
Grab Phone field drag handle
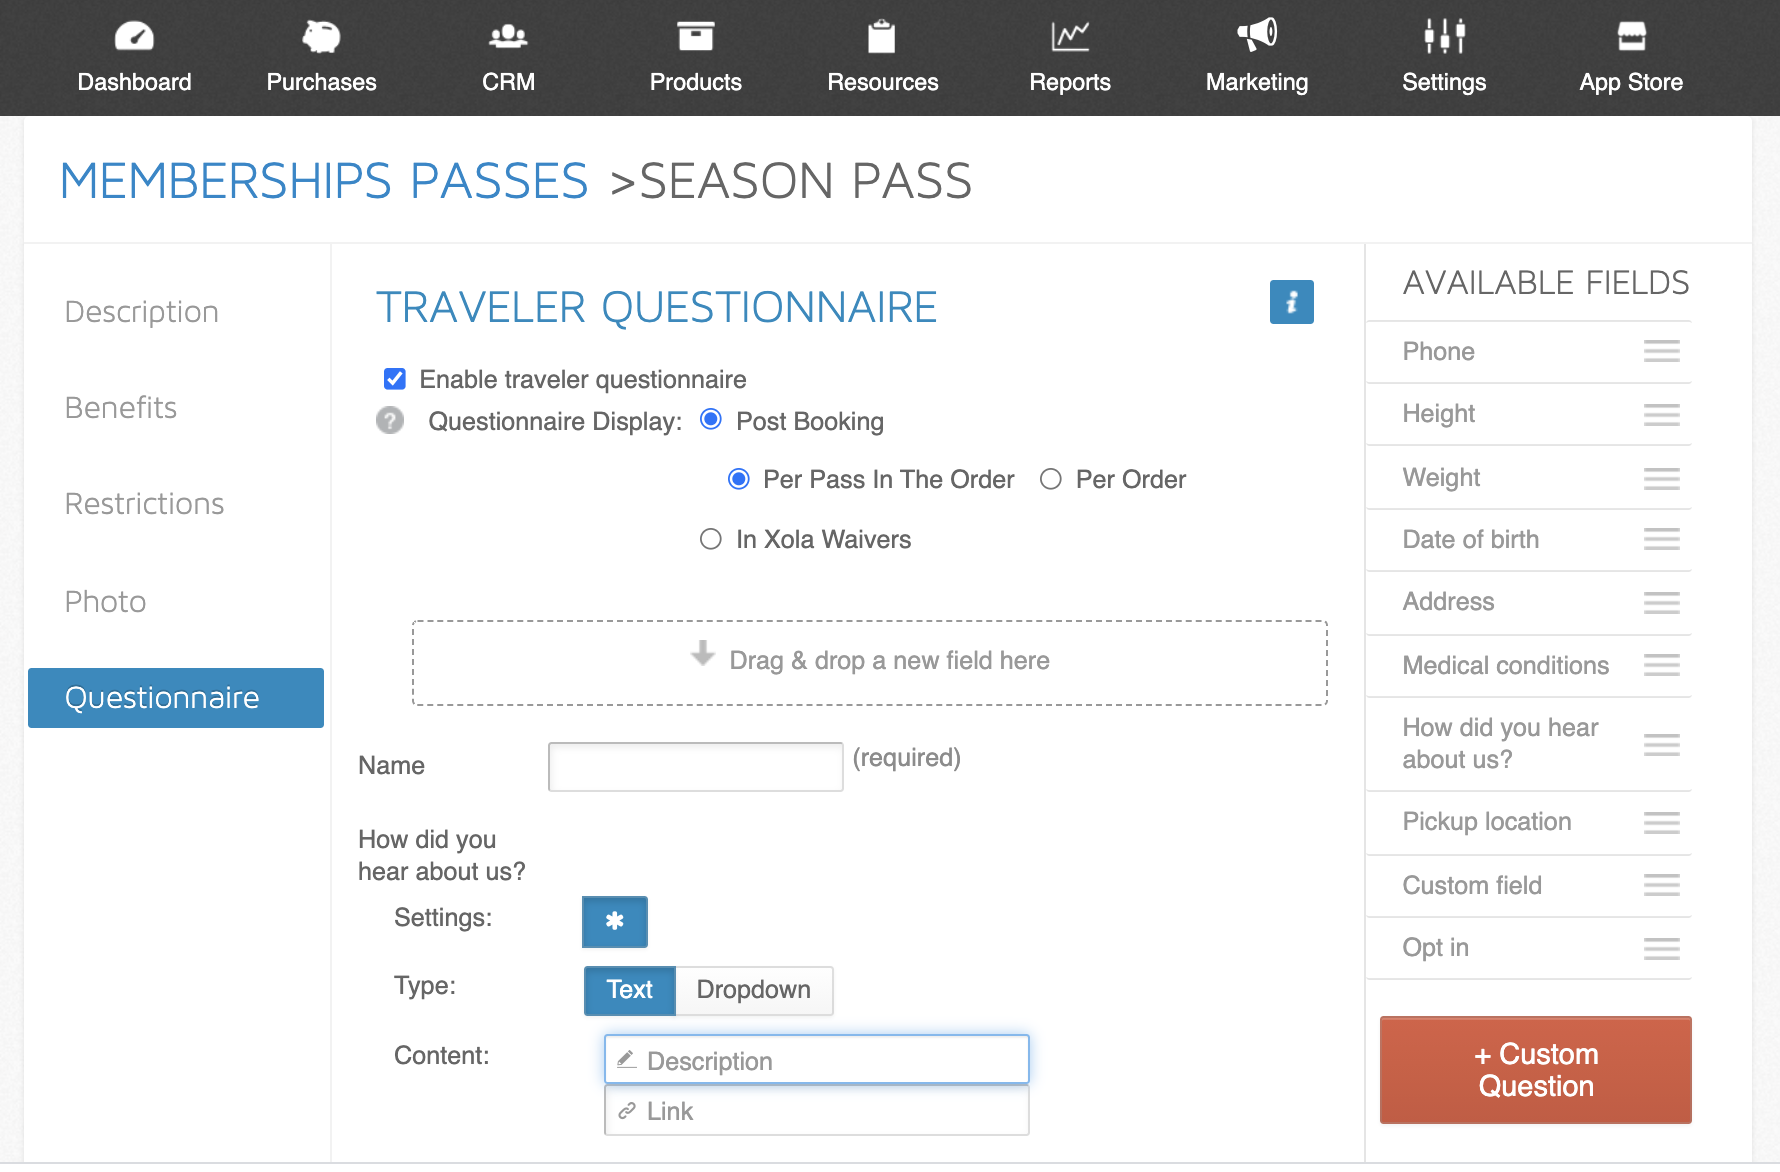click(x=1661, y=351)
